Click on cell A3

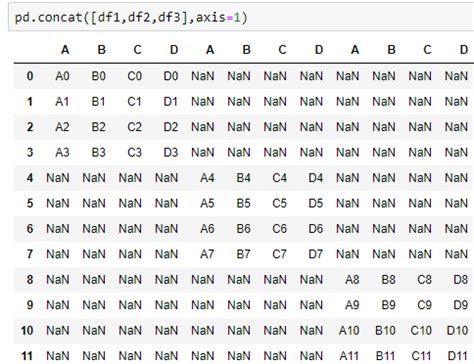pos(62,152)
